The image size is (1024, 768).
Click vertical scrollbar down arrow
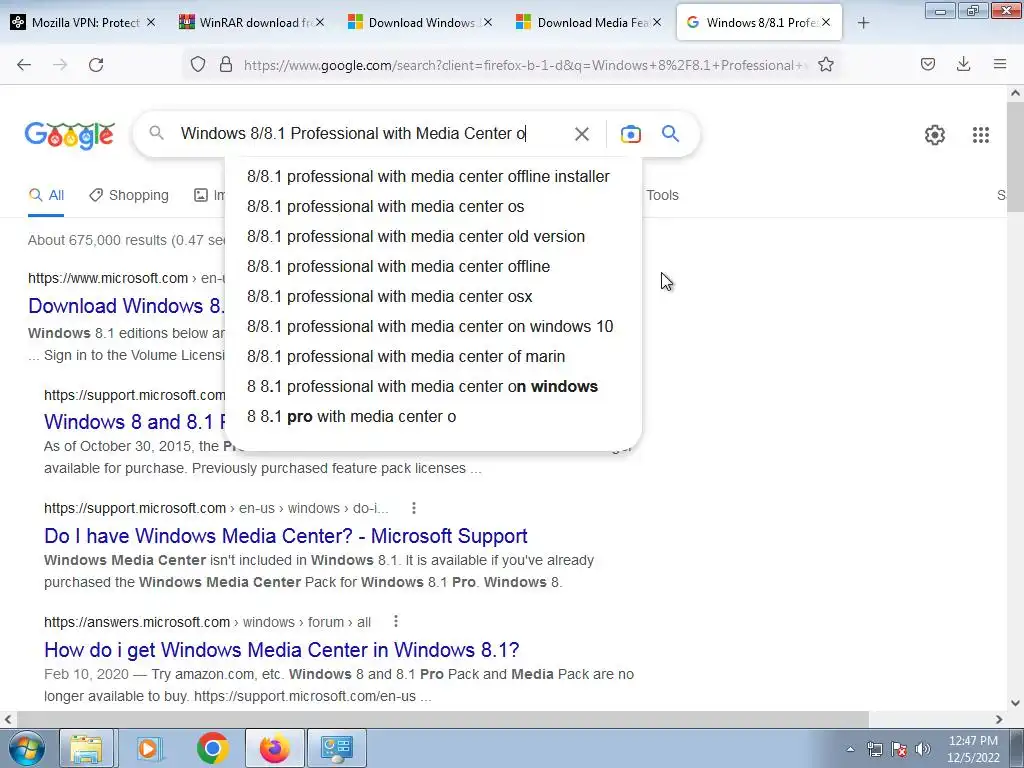(x=1015, y=703)
